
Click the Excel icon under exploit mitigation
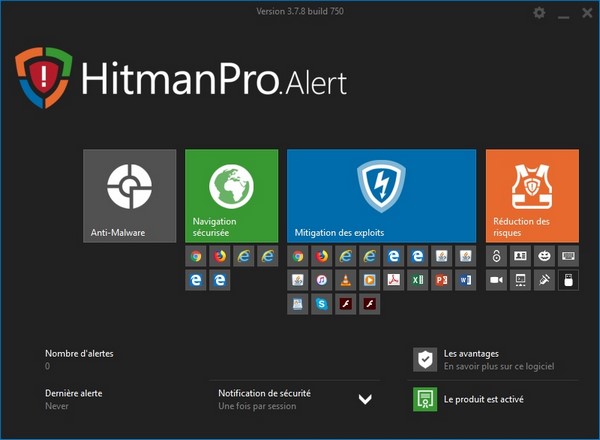417,280
